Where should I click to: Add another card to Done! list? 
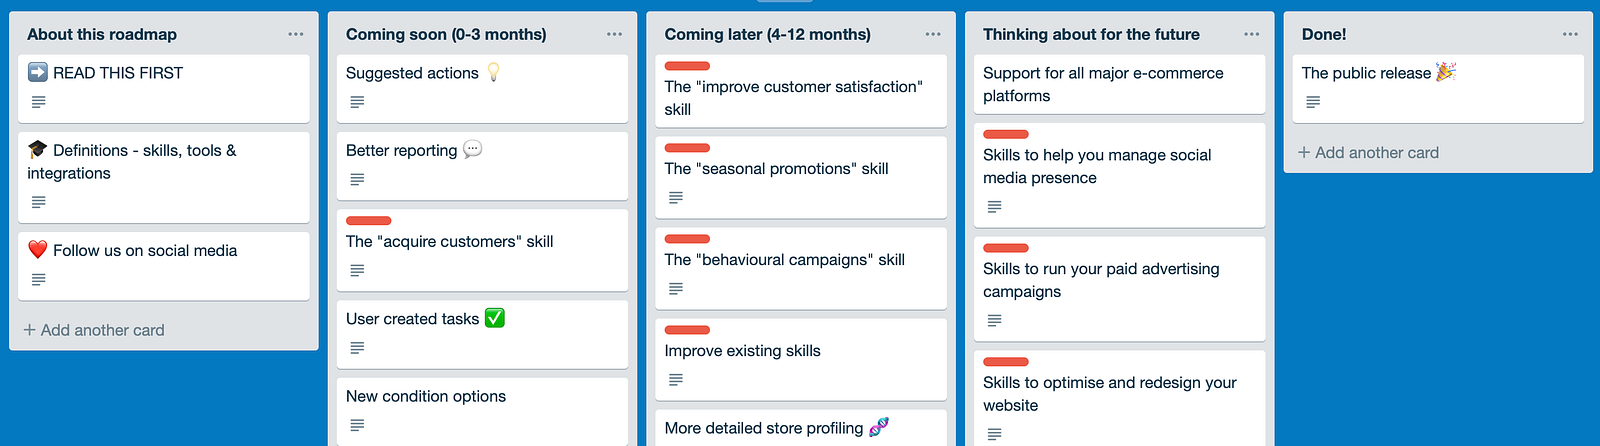tap(1368, 153)
